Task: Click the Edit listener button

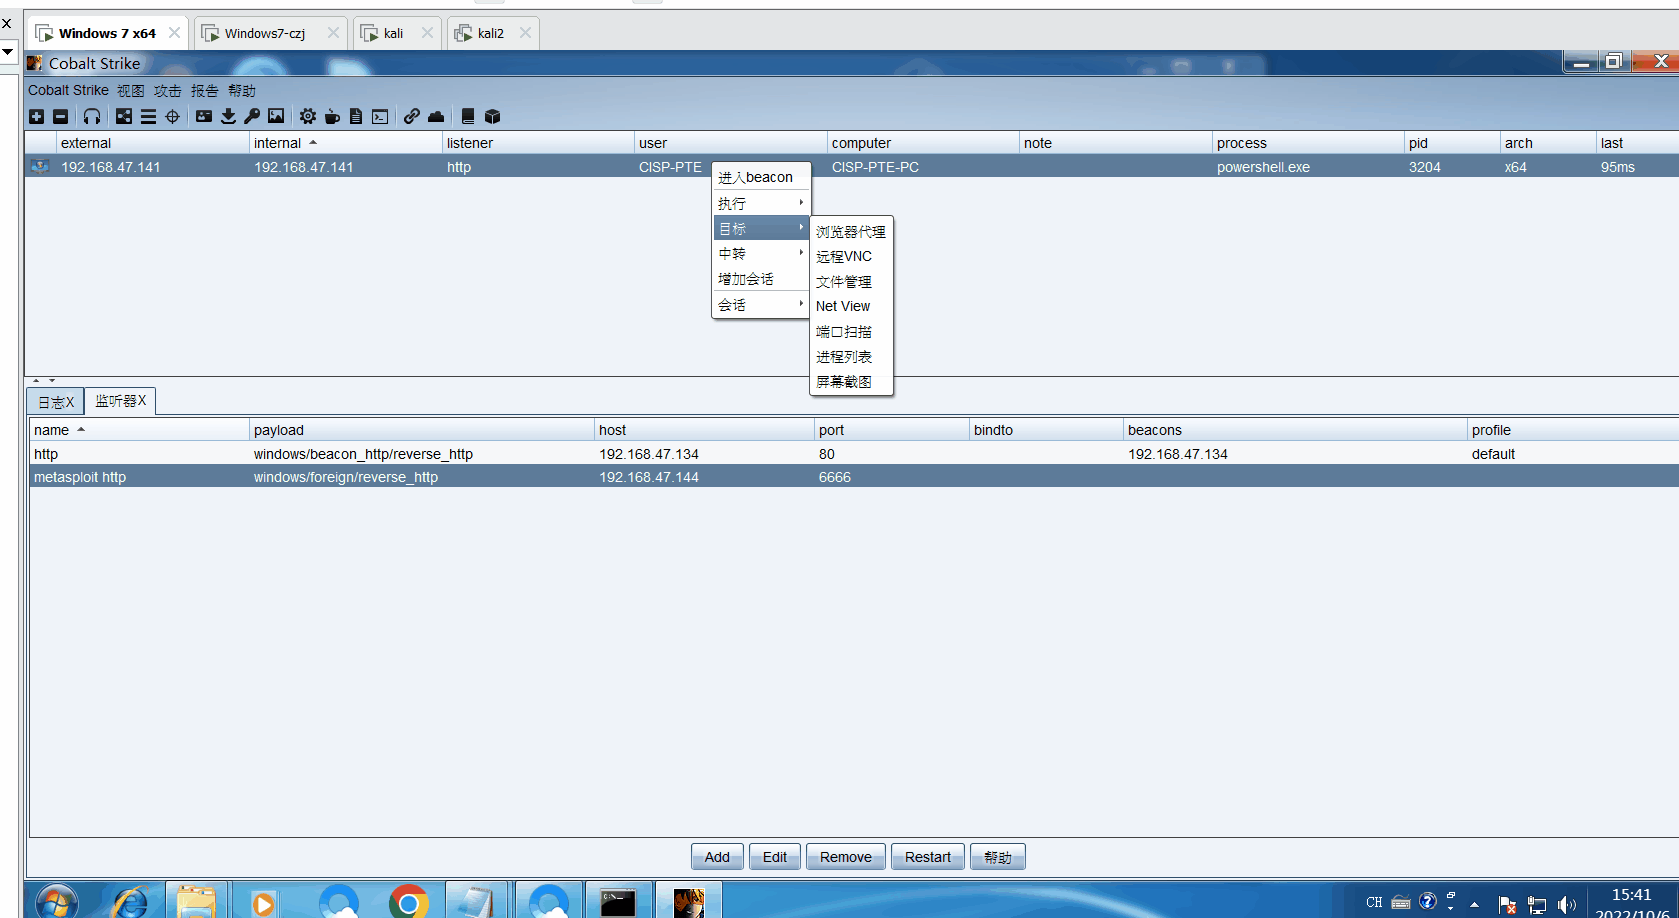Action: coord(775,857)
